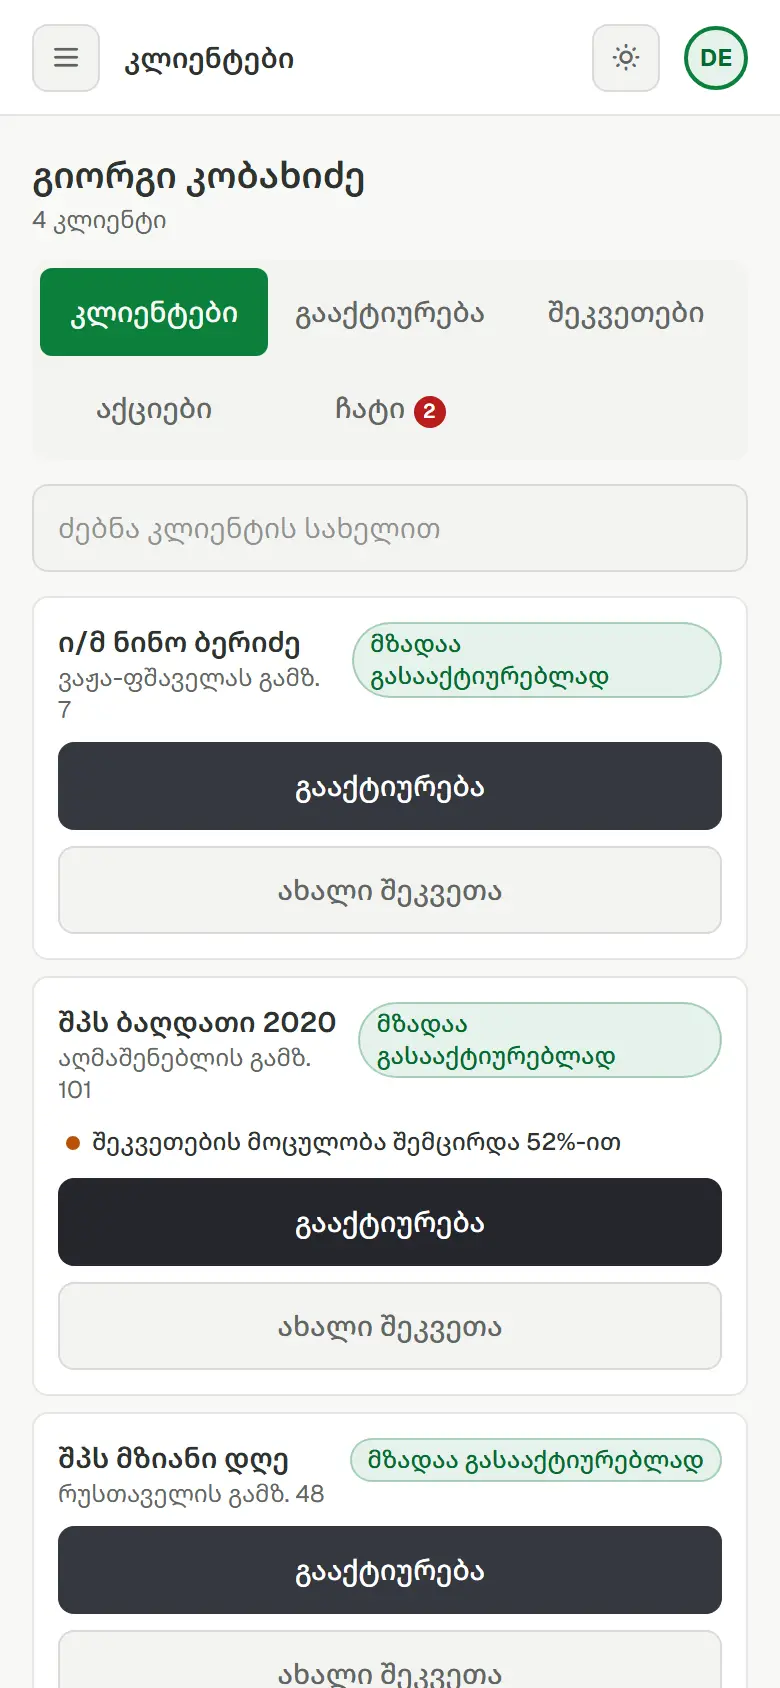780x1688 pixels.
Task: Go to the აქციები tab
Action: point(154,408)
